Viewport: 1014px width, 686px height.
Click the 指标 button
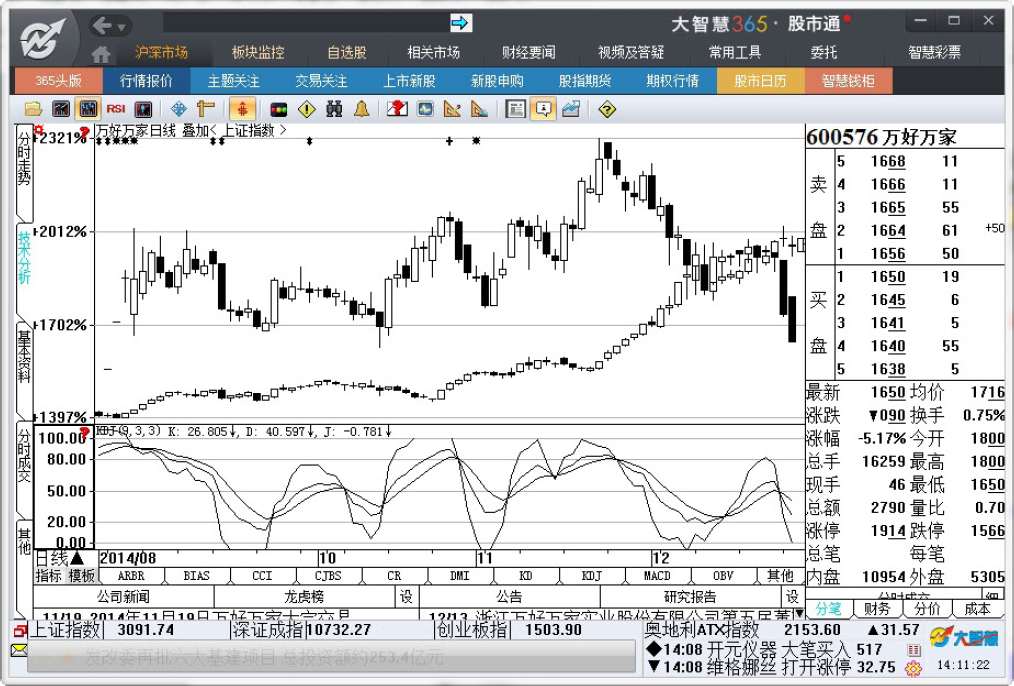coord(49,575)
